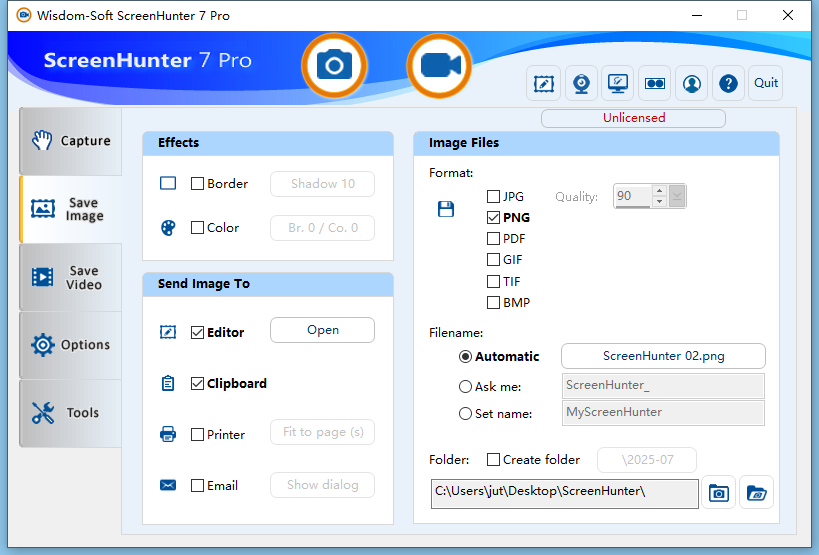The width and height of the screenshot is (819, 555).
Task: Select the Ask me filename option
Action: [465, 387]
